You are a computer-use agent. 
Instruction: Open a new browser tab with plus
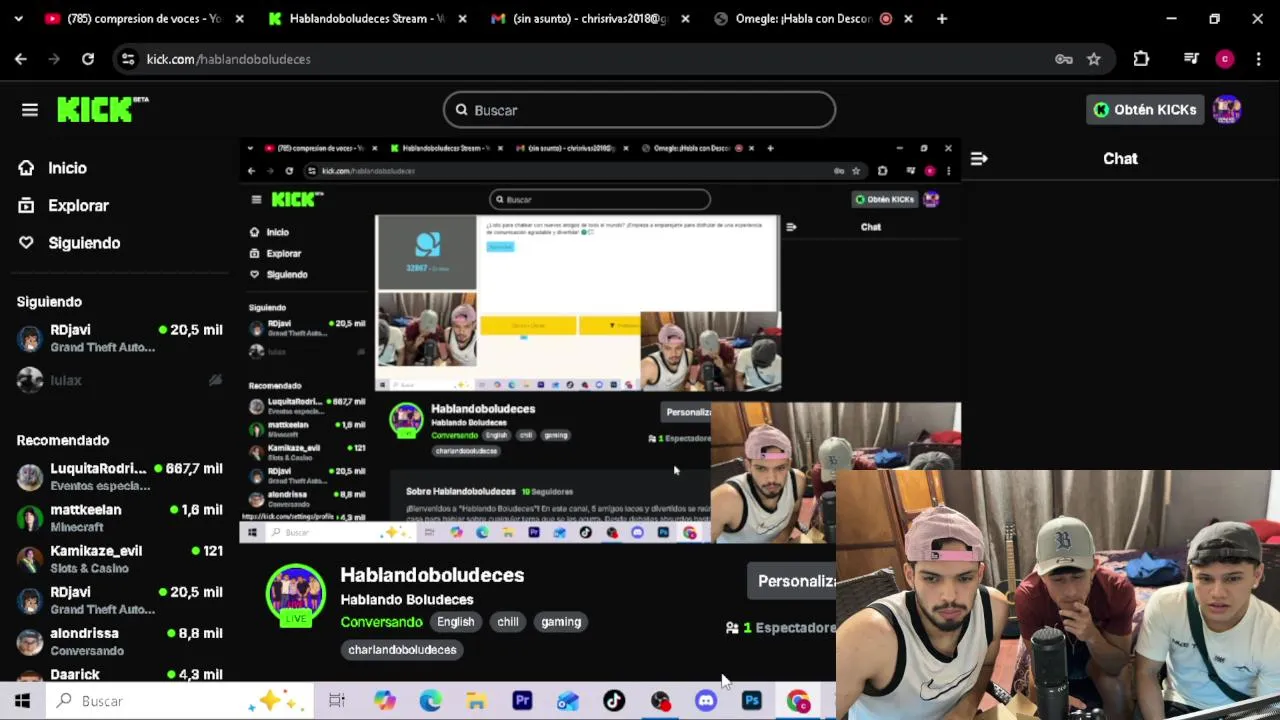(x=942, y=19)
